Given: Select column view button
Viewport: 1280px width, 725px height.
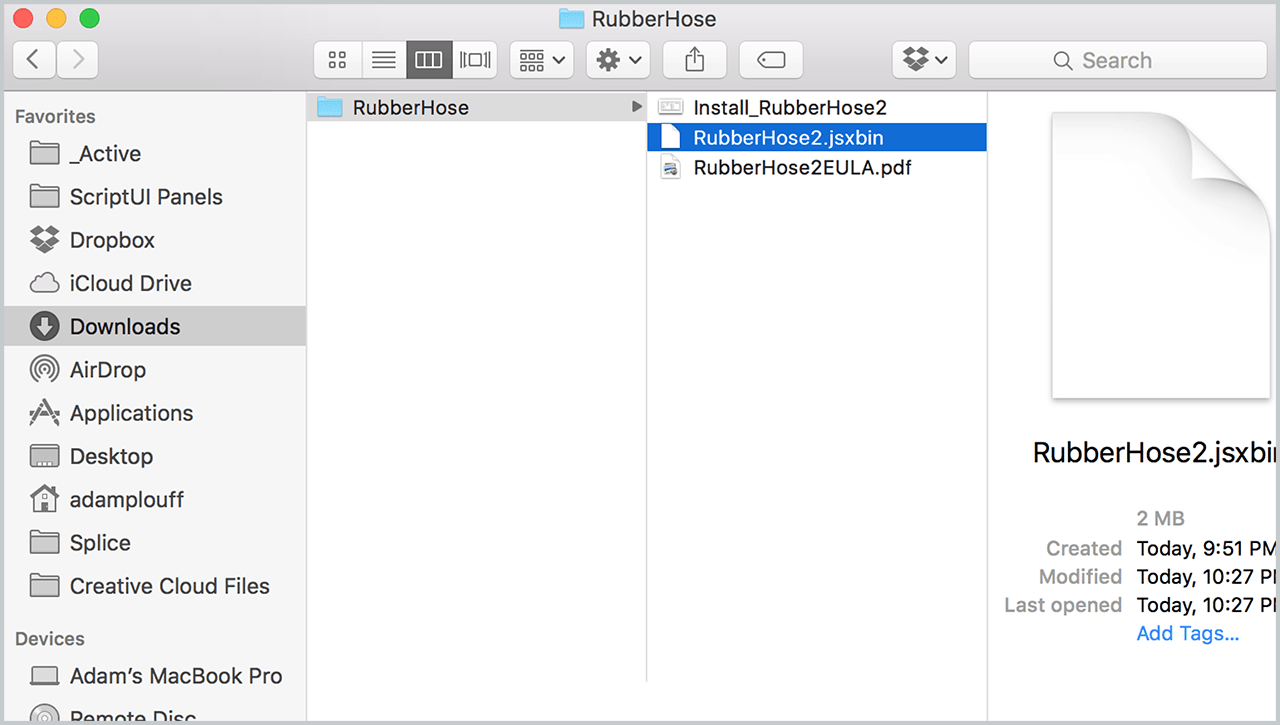Looking at the screenshot, I should tap(429, 60).
